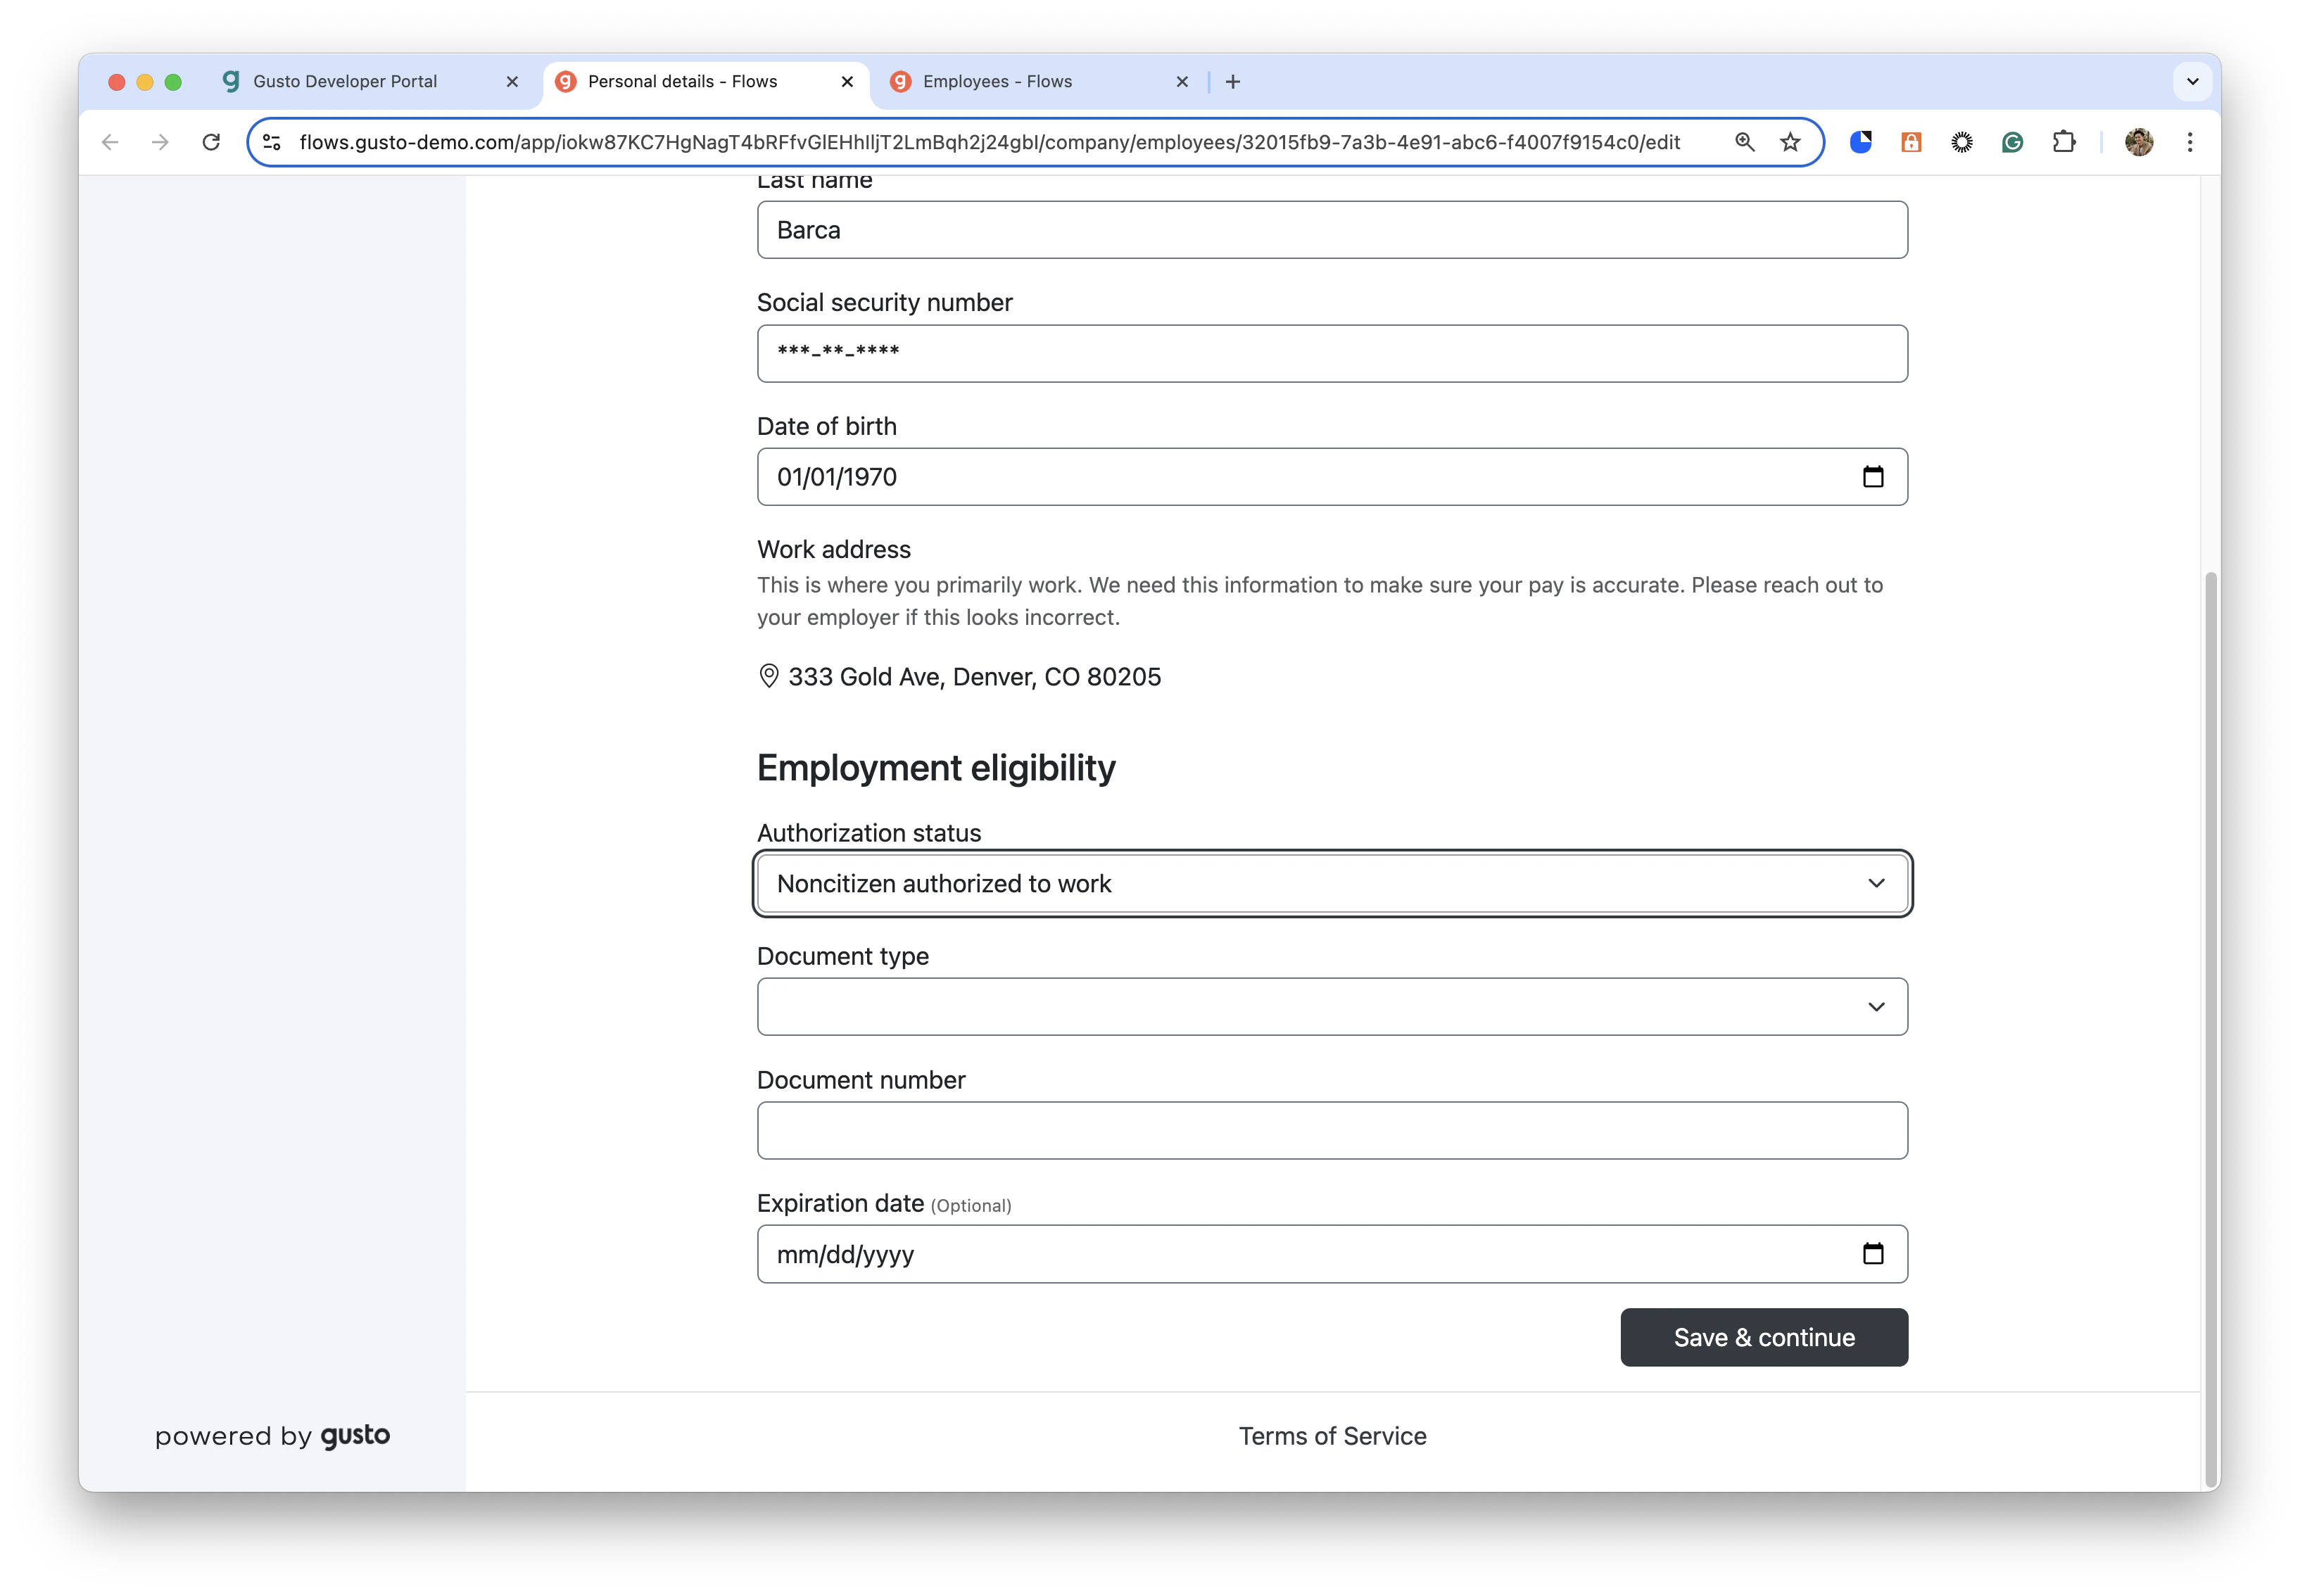Open the Terms of Service link
Viewport: 2300px width, 1596px height.
(x=1332, y=1437)
